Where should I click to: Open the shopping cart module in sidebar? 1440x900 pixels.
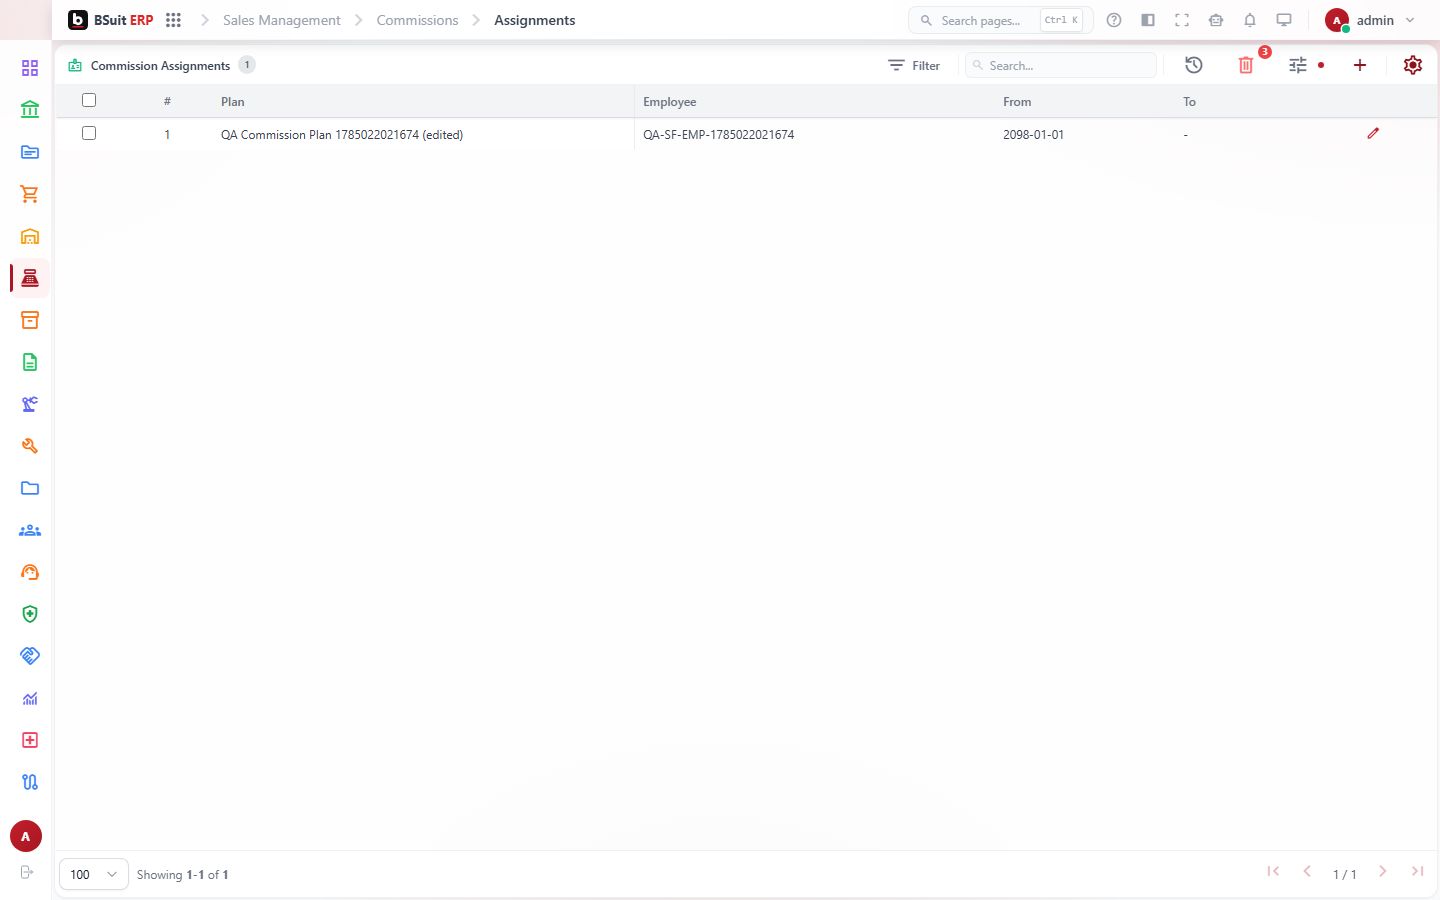(30, 194)
